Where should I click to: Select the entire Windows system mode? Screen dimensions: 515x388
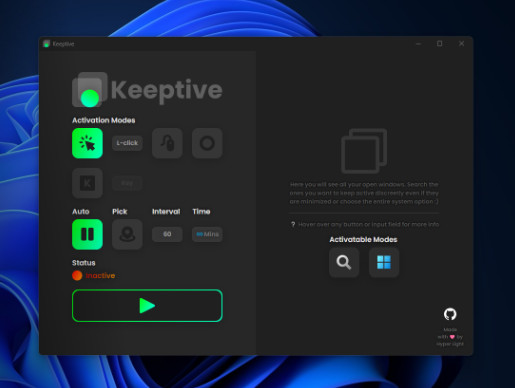(384, 262)
